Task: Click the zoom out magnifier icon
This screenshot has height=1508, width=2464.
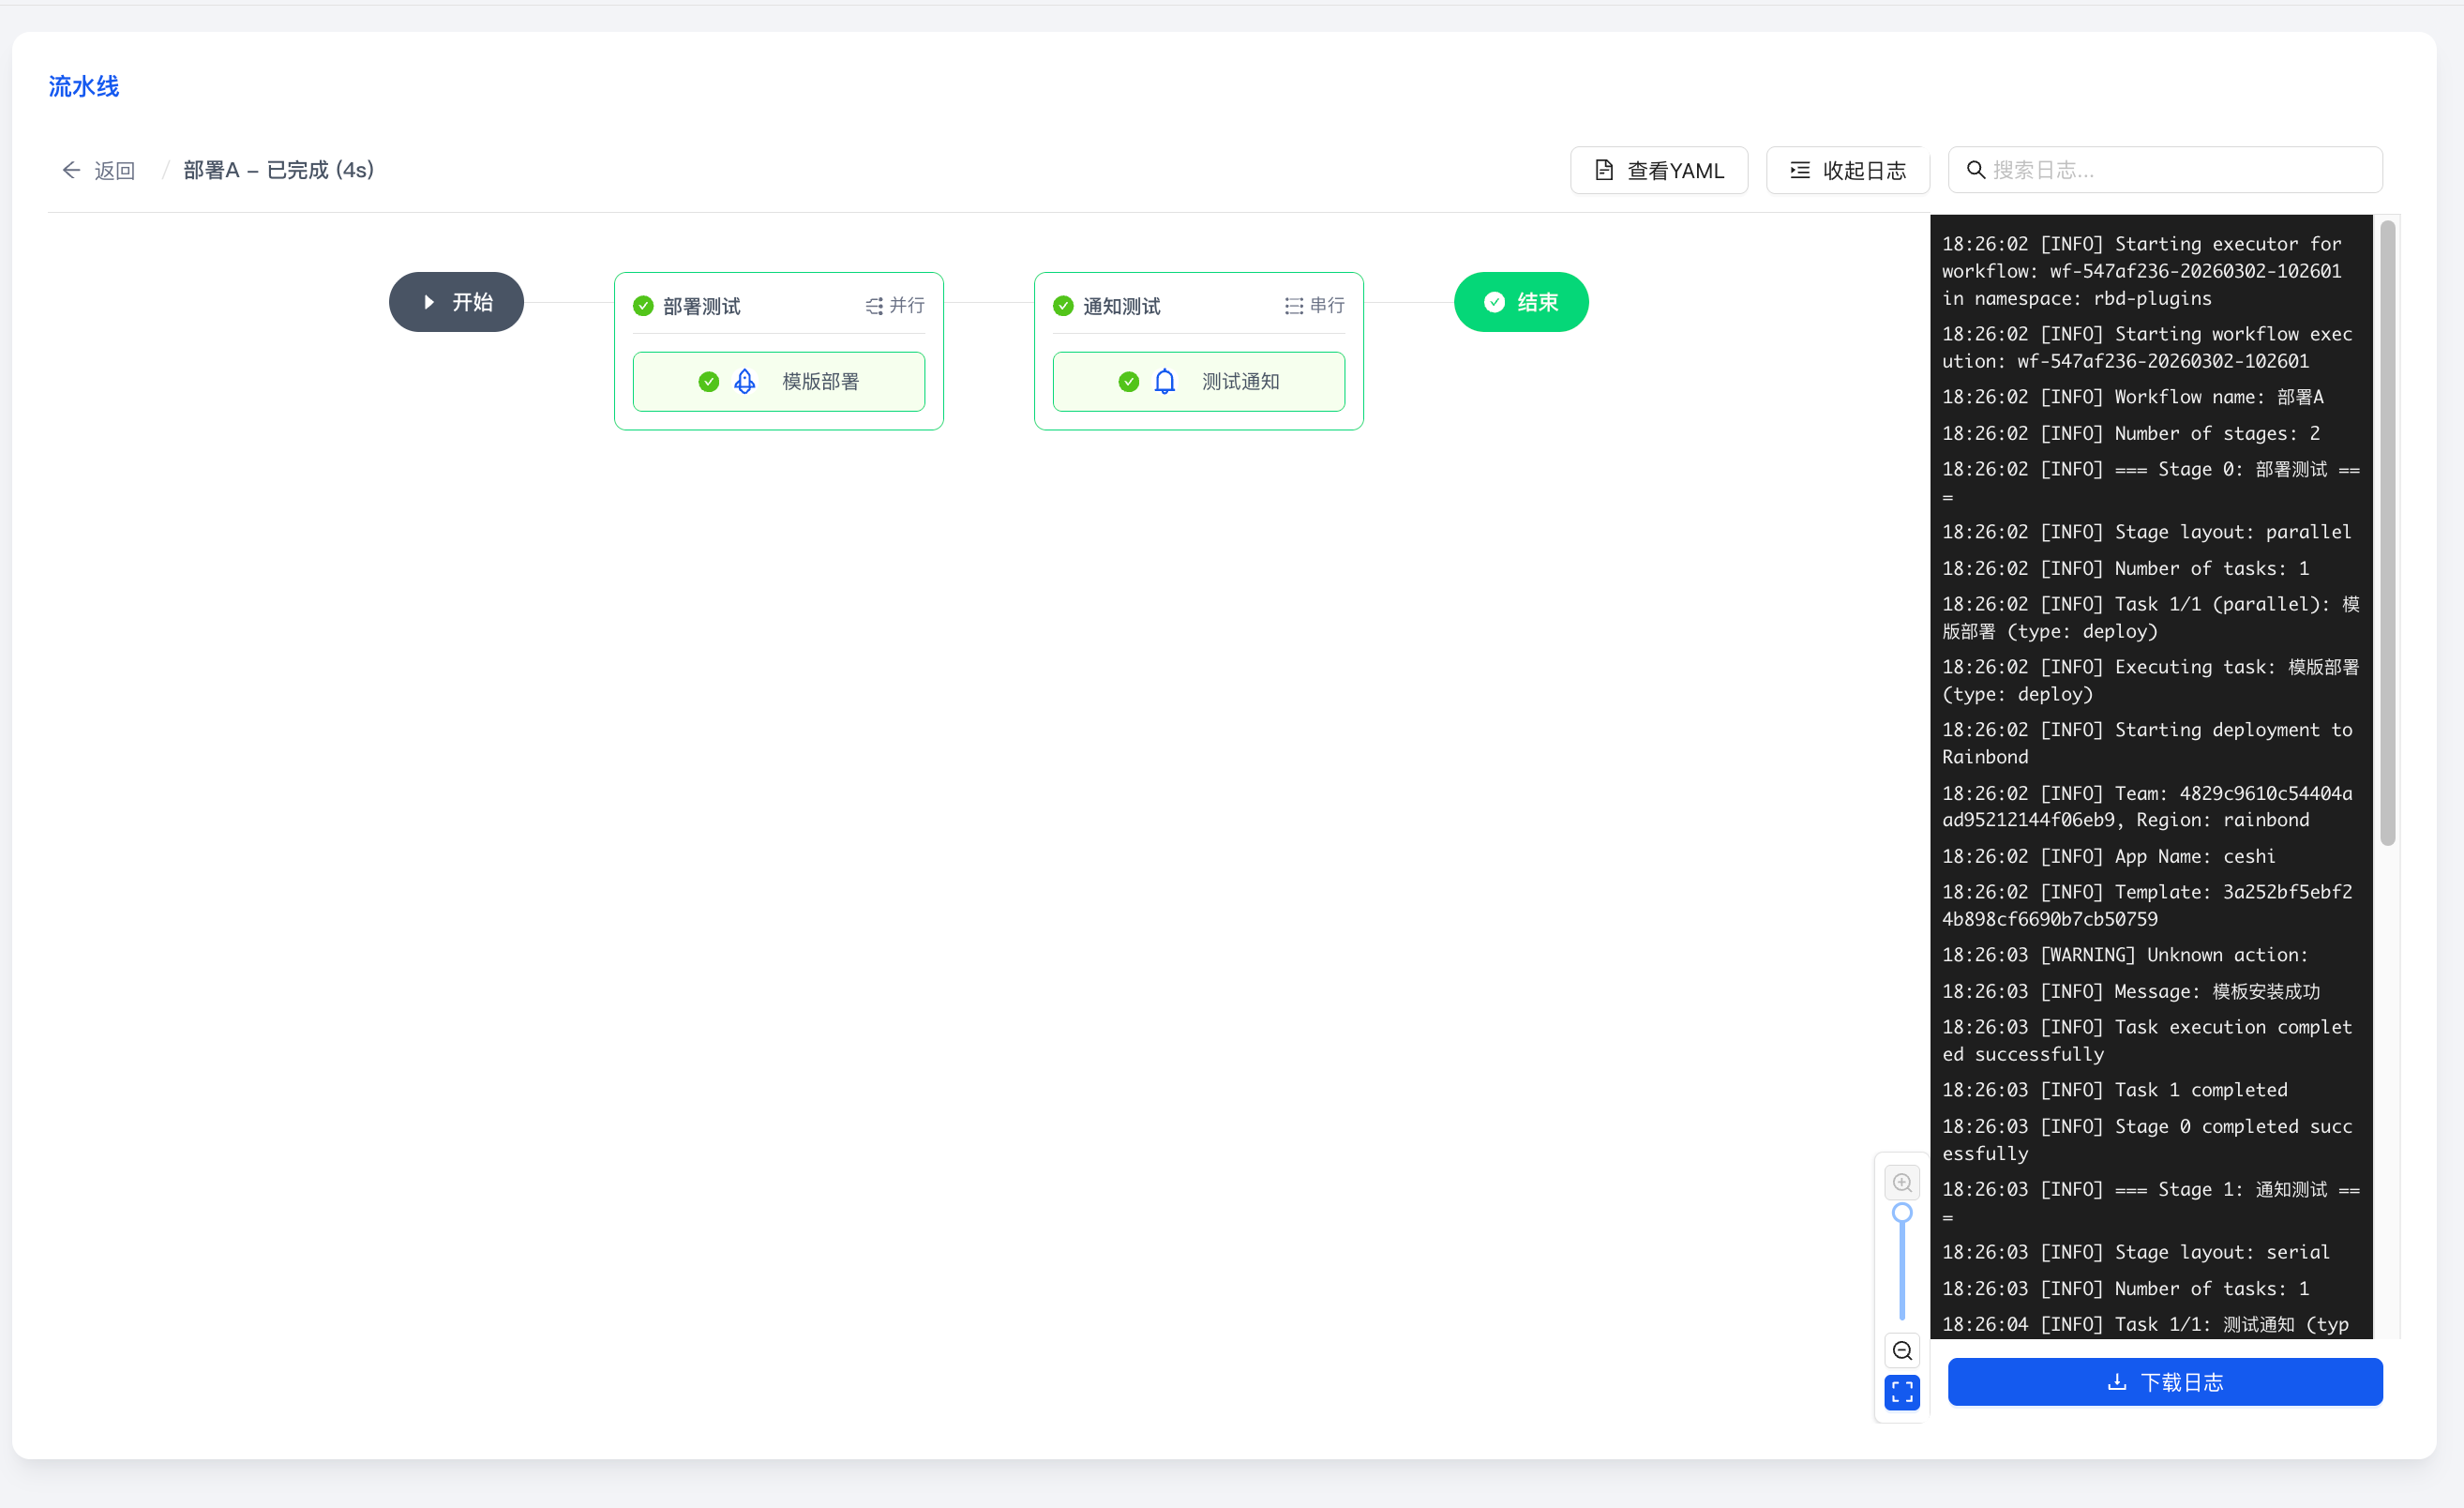Action: coord(1902,1351)
